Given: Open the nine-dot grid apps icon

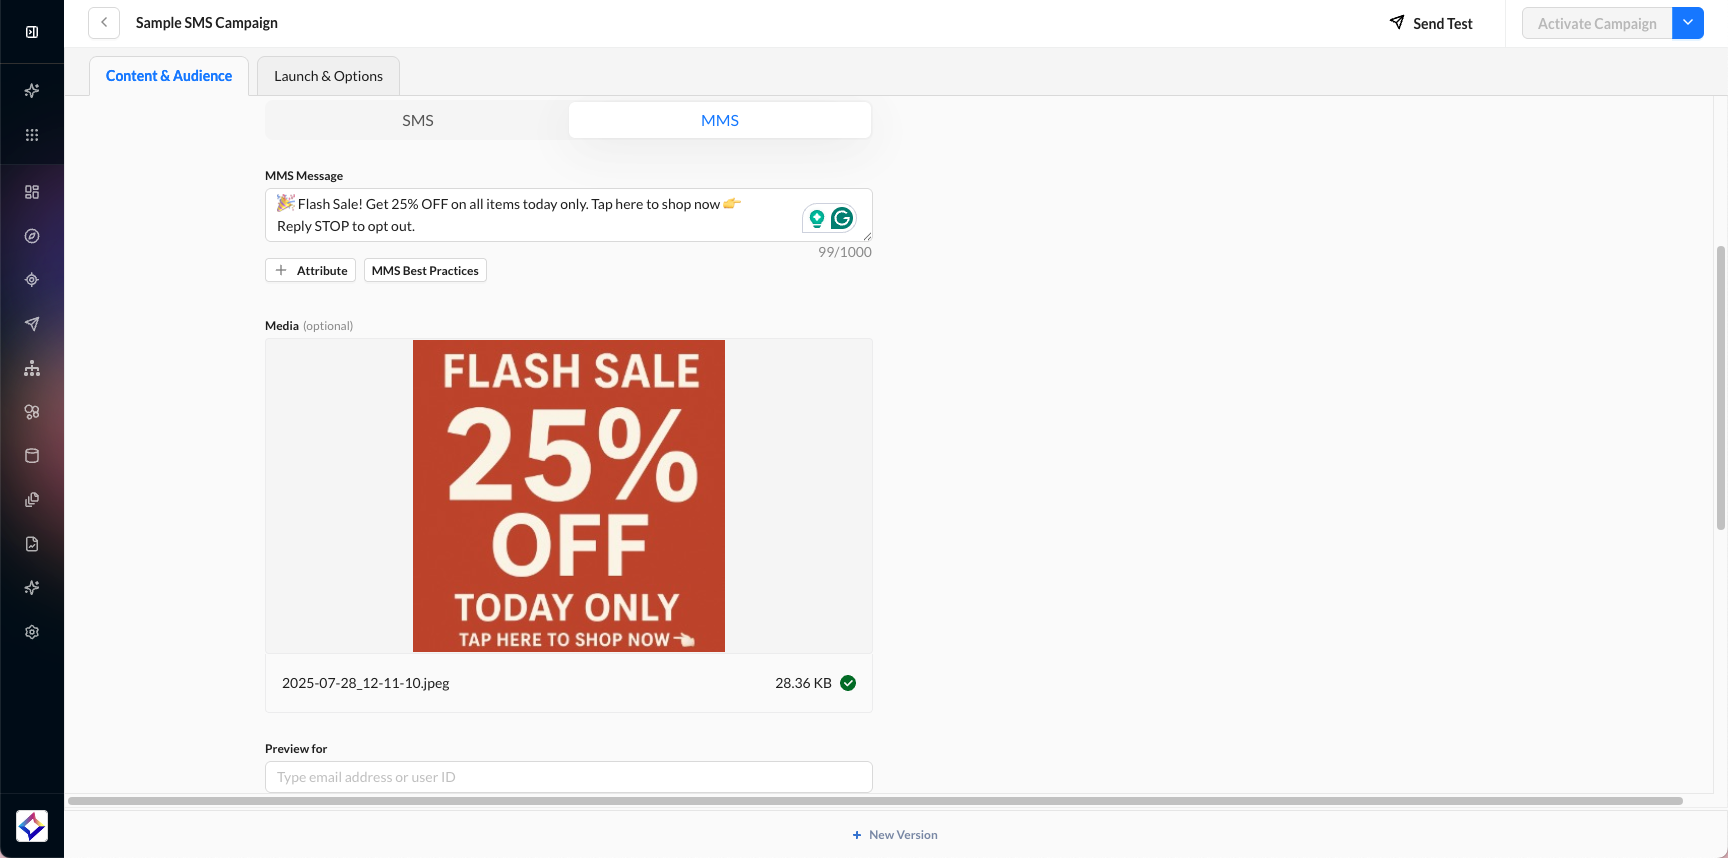Looking at the screenshot, I should 32,135.
